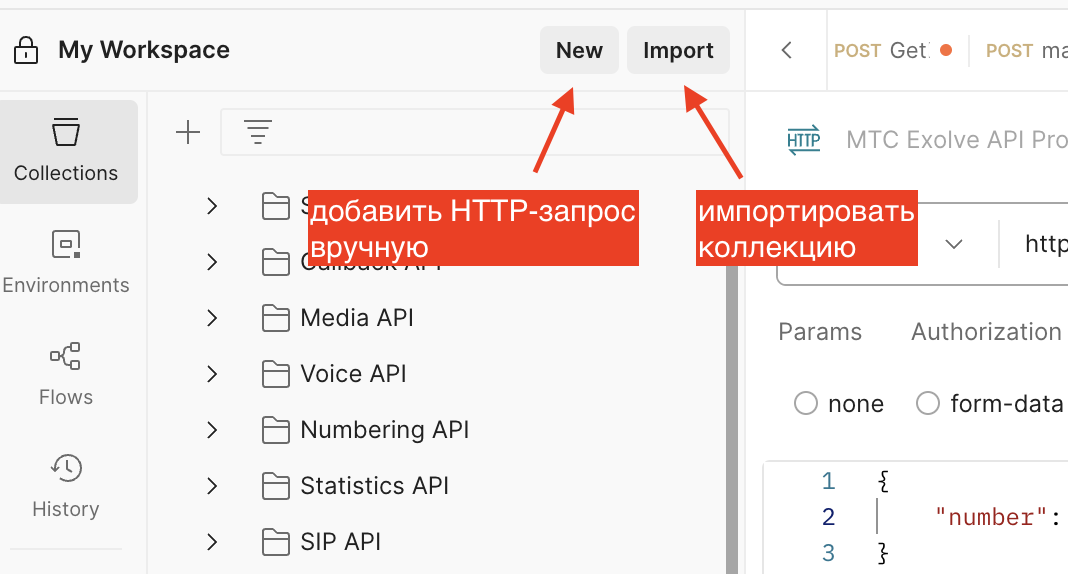
Task: Click the filter icon in collections search
Action: pyautogui.click(x=258, y=132)
